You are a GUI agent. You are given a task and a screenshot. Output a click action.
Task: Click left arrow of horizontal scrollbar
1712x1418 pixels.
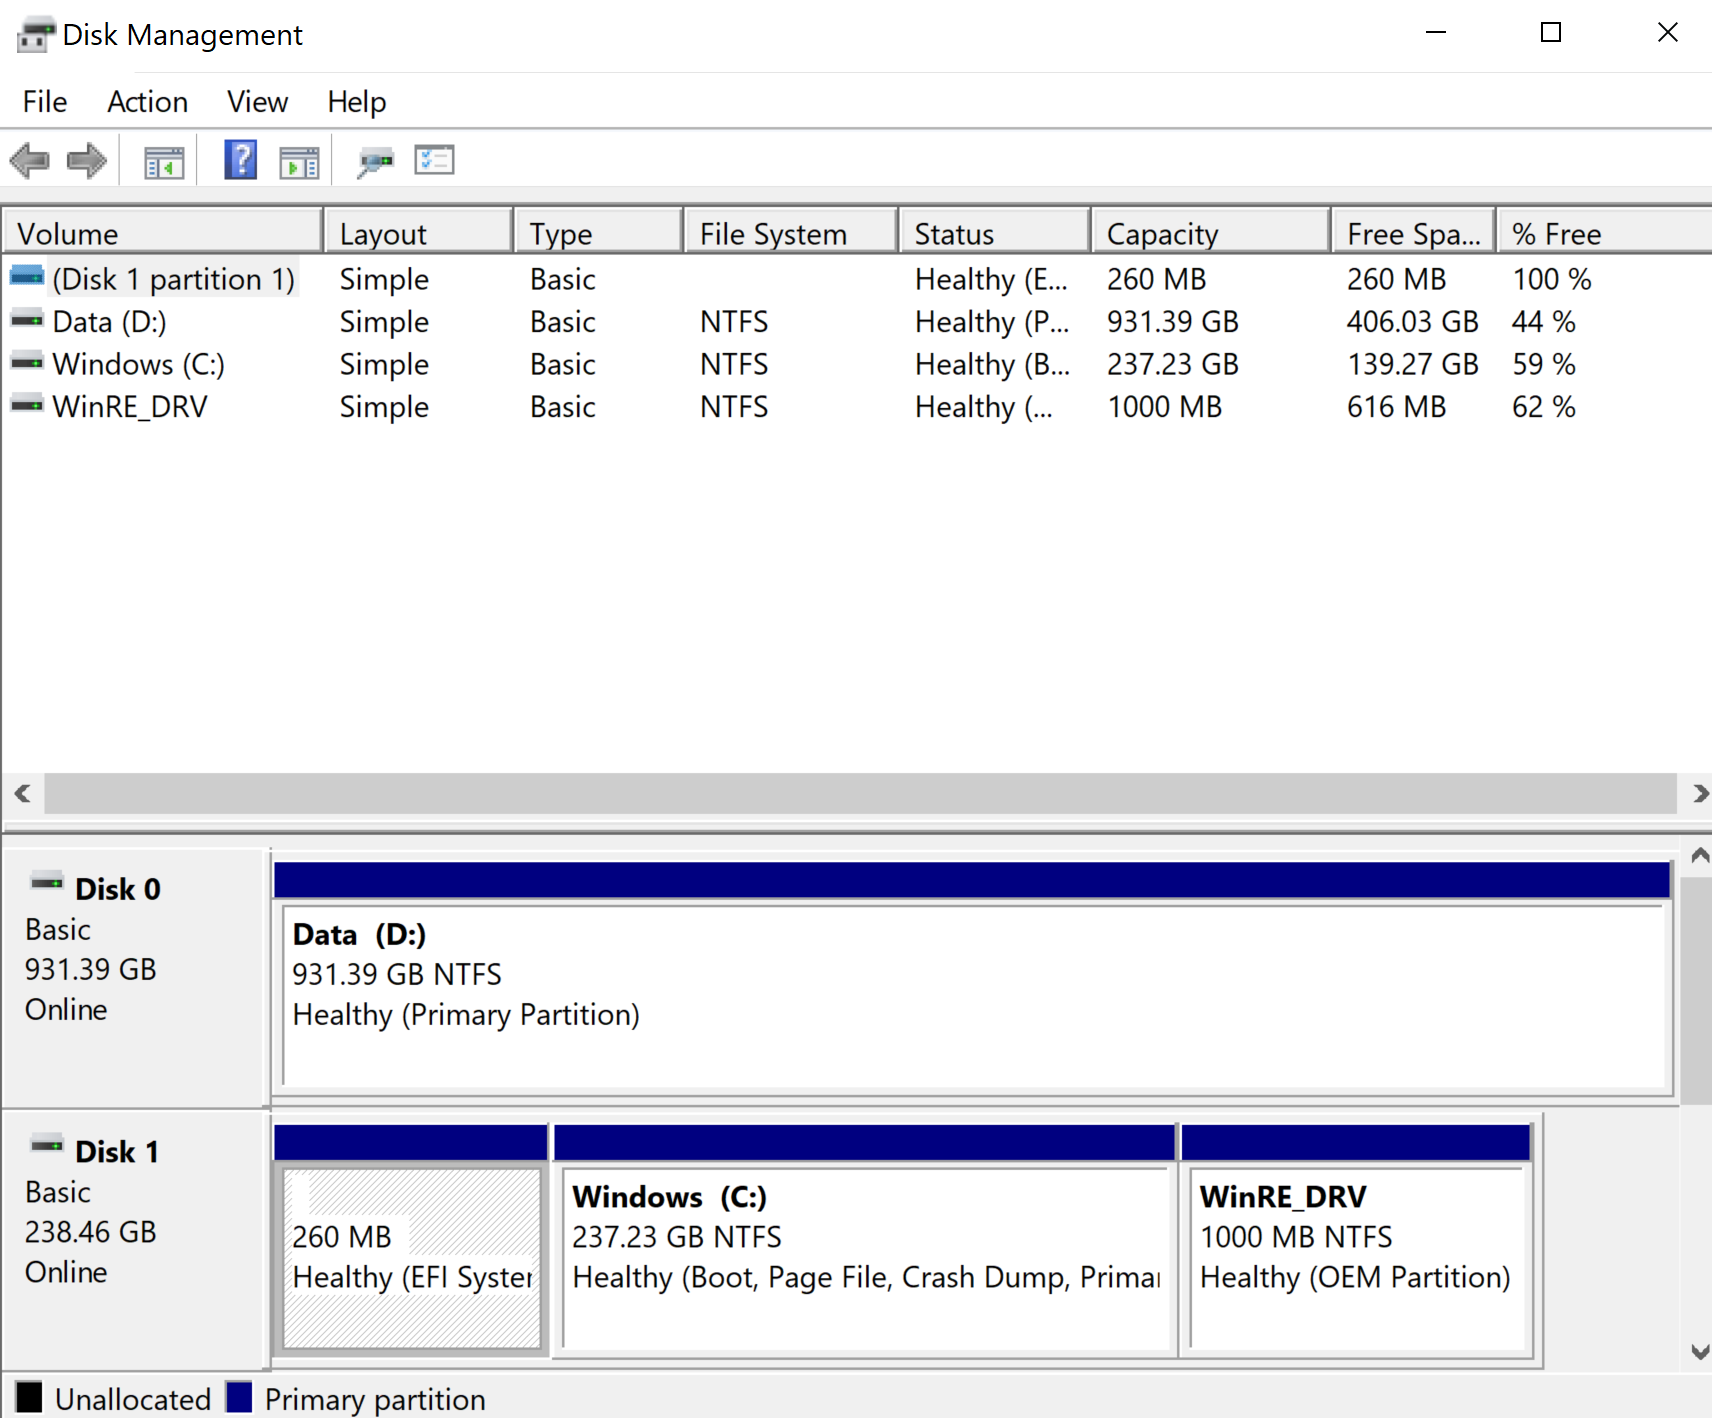tap(22, 793)
